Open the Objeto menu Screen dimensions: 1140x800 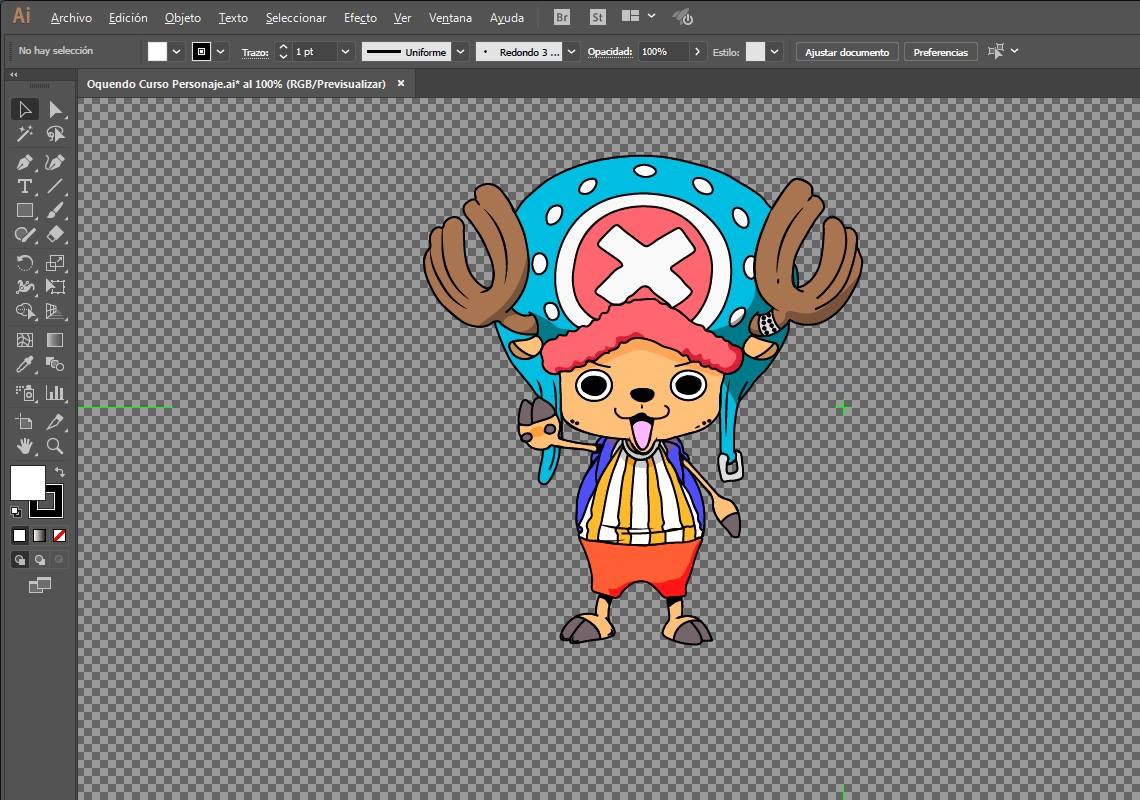coord(182,17)
